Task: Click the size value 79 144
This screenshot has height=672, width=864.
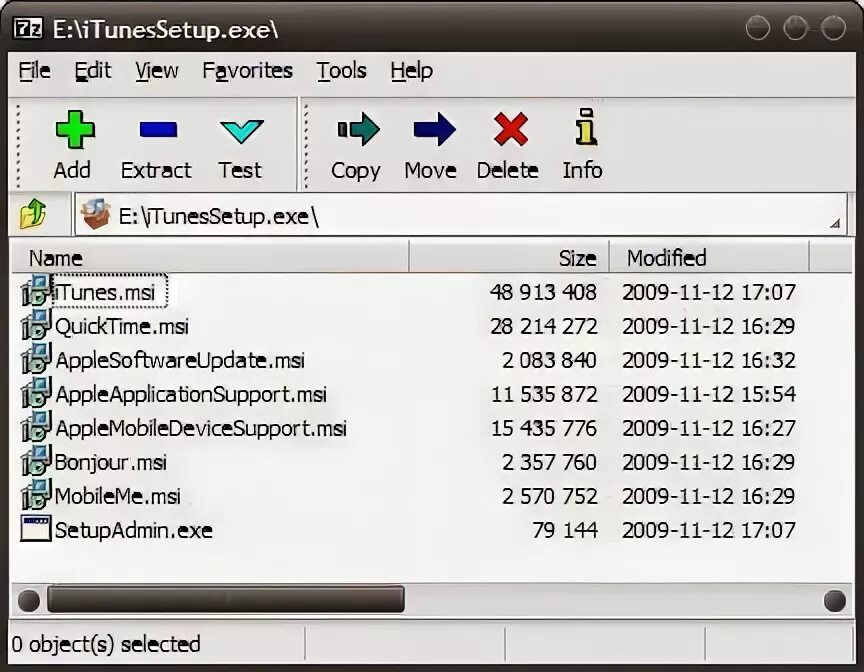Action: [x=565, y=530]
